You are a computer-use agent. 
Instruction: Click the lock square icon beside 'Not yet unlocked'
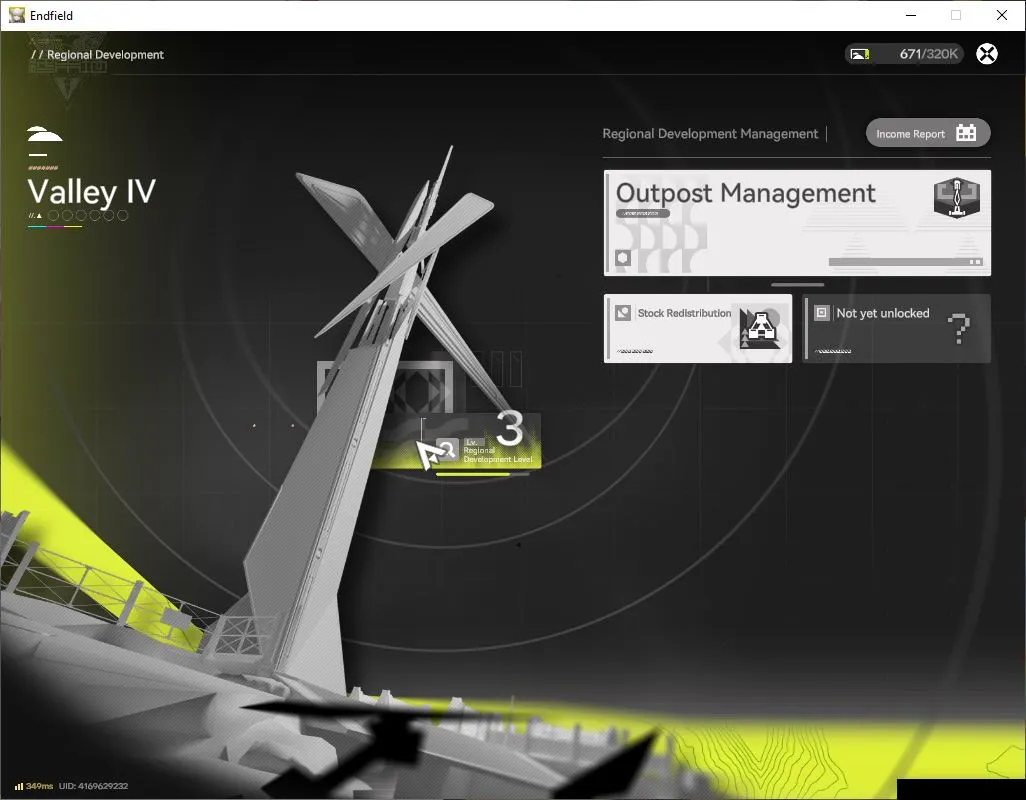[821, 313]
